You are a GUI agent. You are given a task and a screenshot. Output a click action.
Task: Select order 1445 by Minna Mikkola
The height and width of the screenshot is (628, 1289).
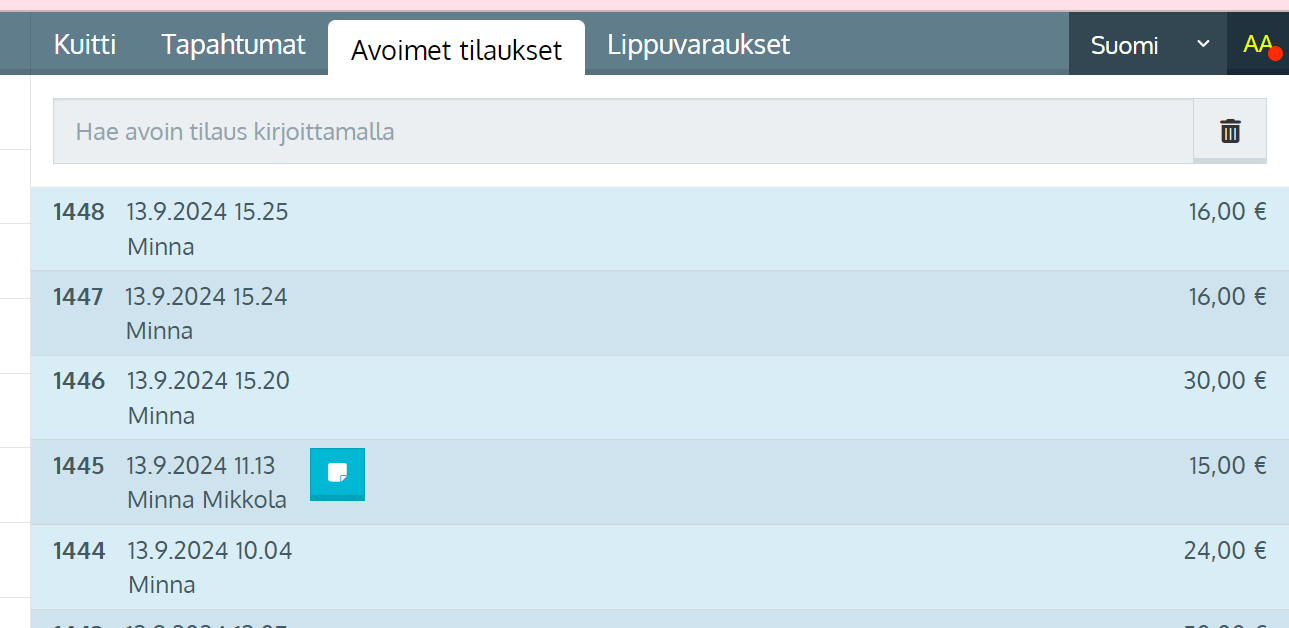[x=660, y=482]
